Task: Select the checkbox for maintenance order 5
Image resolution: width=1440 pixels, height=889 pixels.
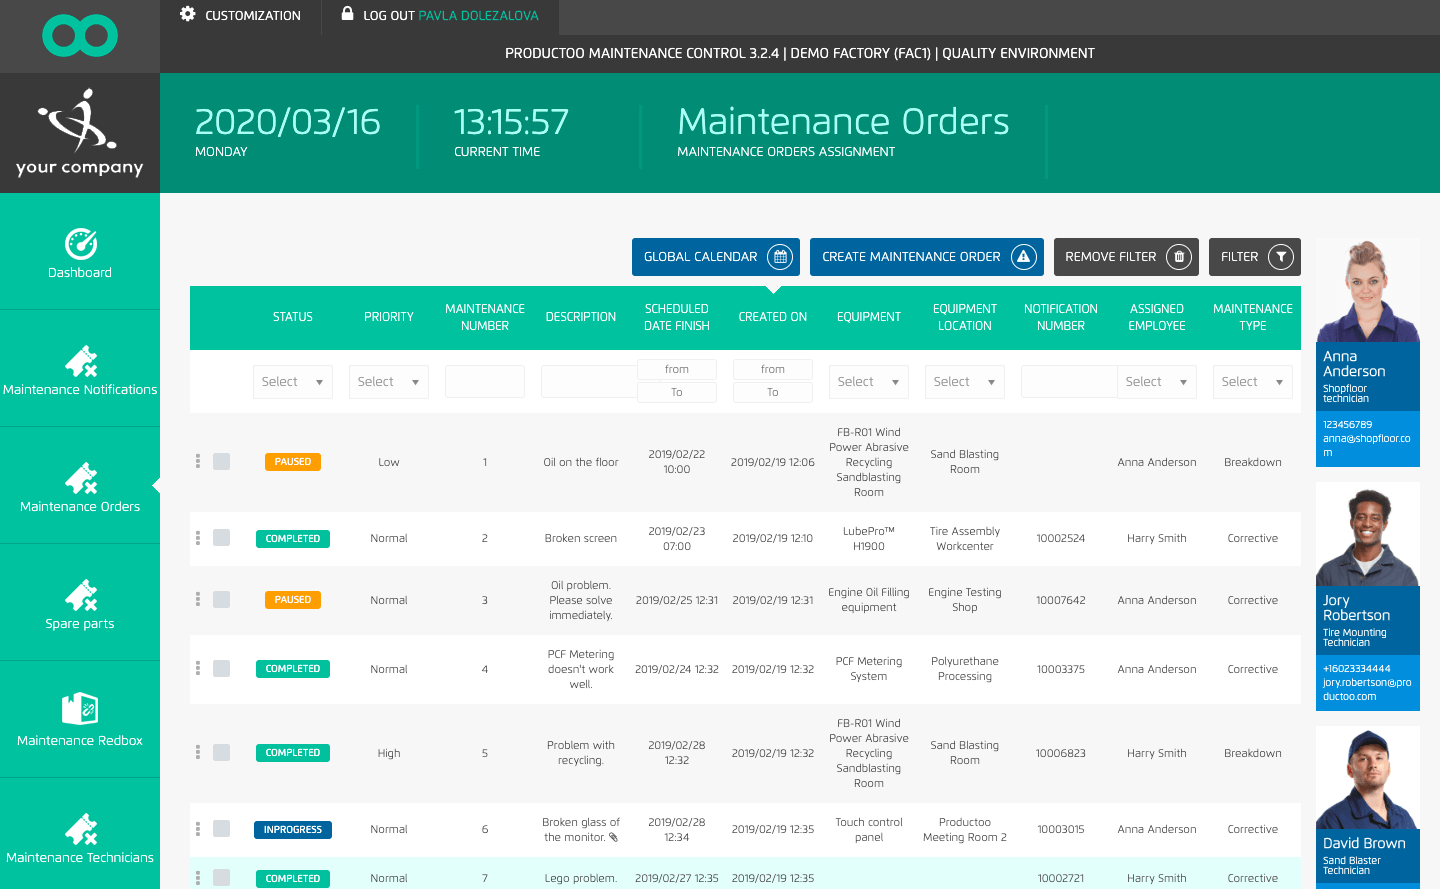Action: pyautogui.click(x=222, y=753)
